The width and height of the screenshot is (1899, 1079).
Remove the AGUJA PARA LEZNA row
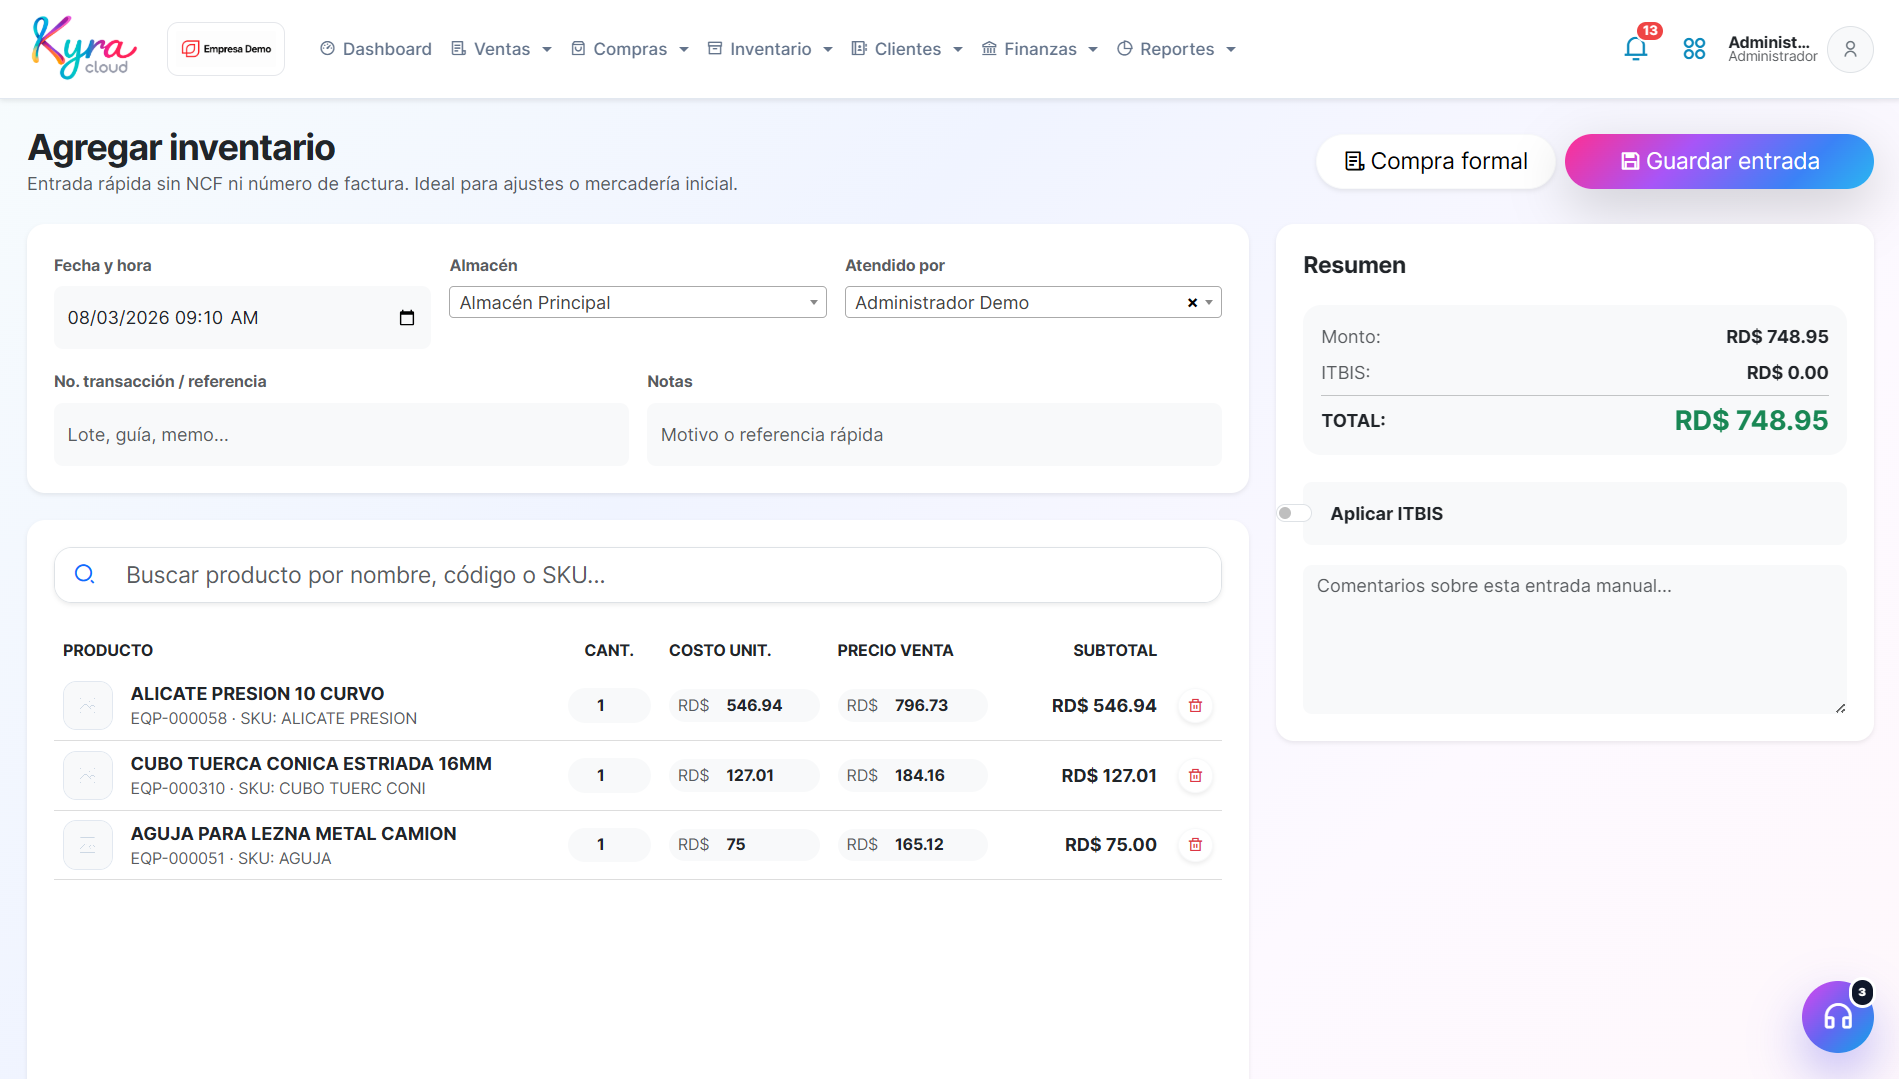[1195, 845]
